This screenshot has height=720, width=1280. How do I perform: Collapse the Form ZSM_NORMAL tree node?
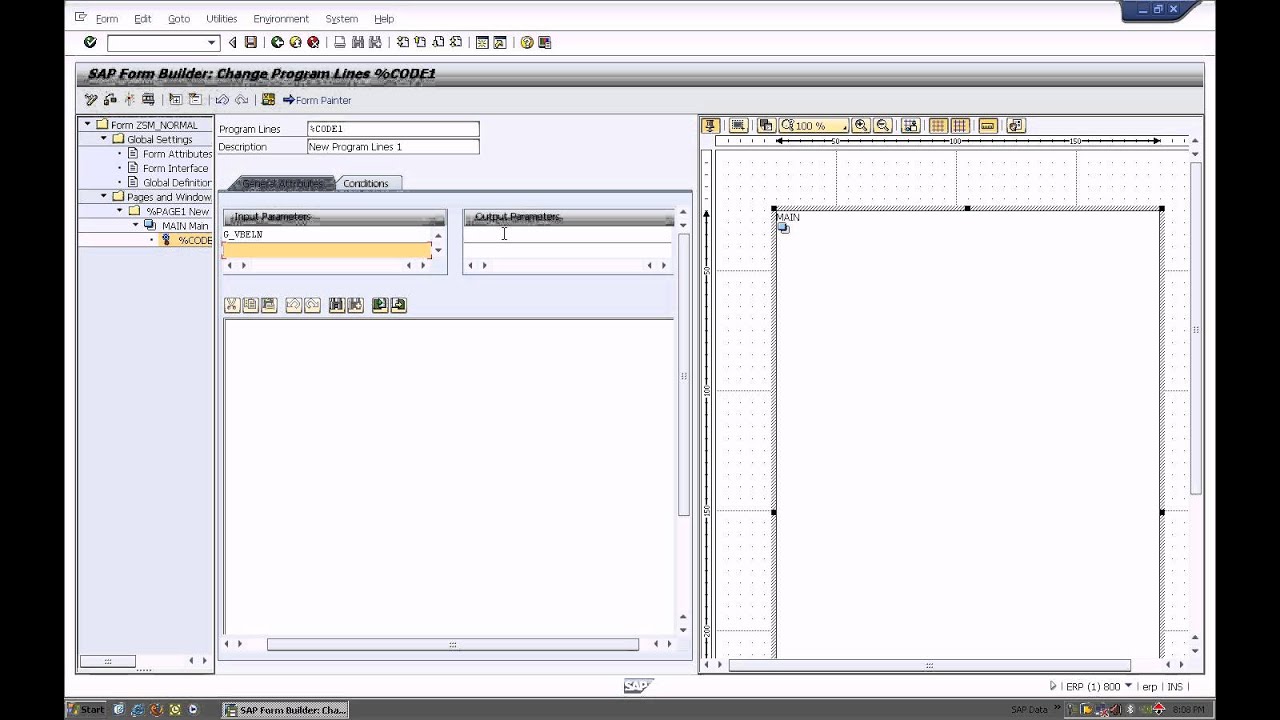tap(87, 125)
